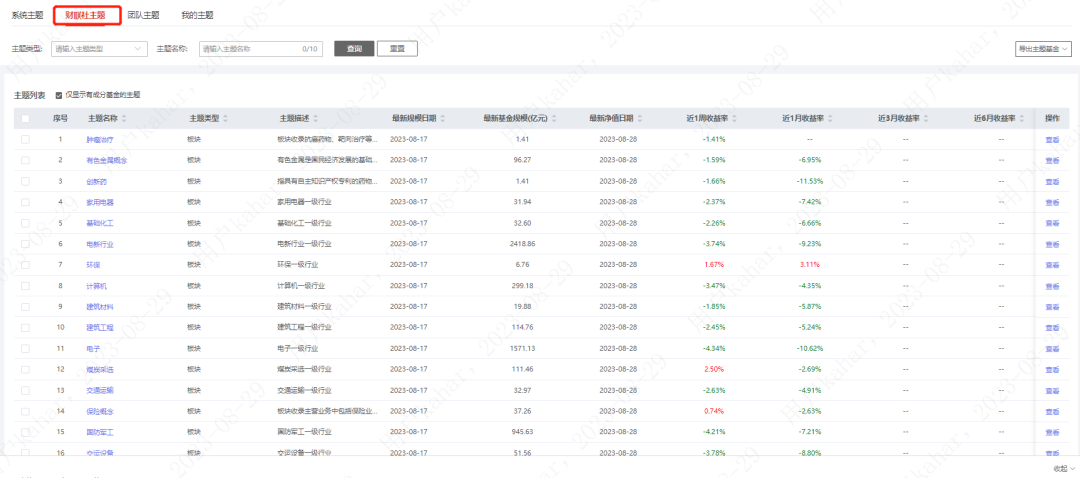Open the 主题类型 dropdown
1080x478 pixels.
(x=99, y=48)
